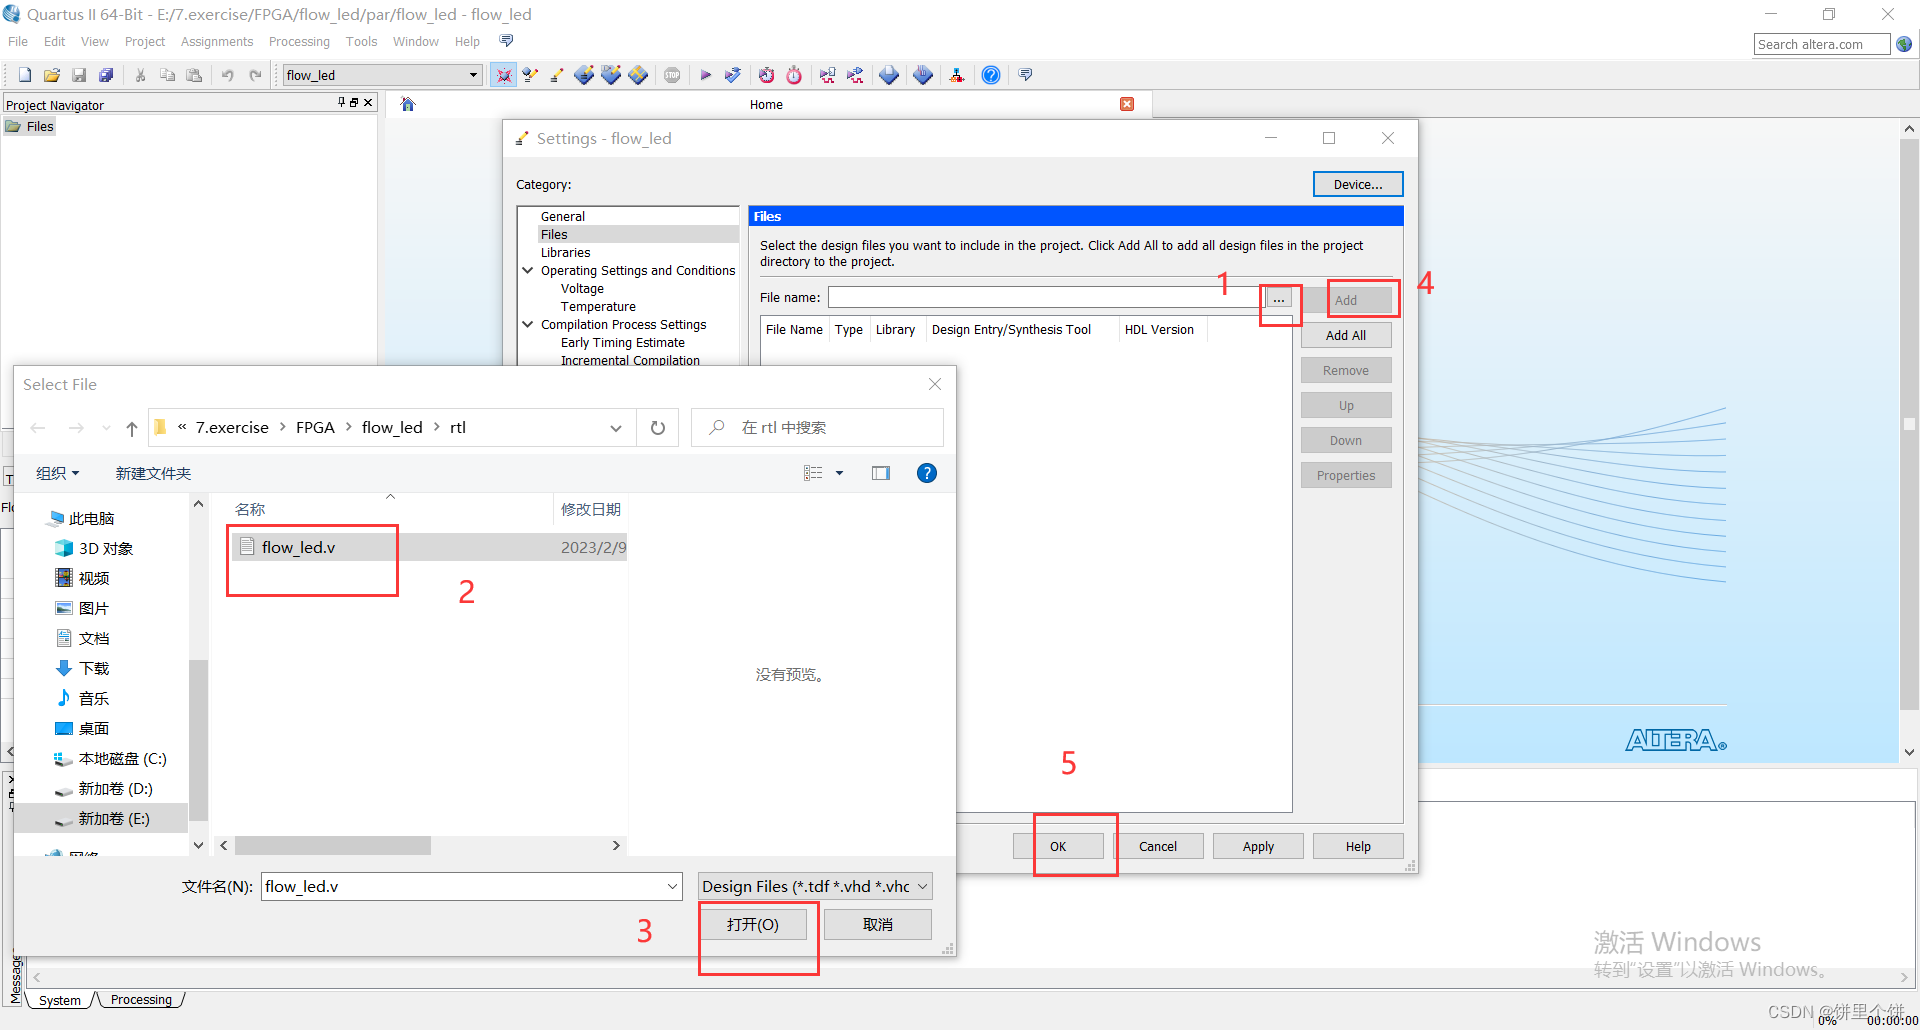
Task: Click the Stop Processing icon
Action: click(x=672, y=75)
